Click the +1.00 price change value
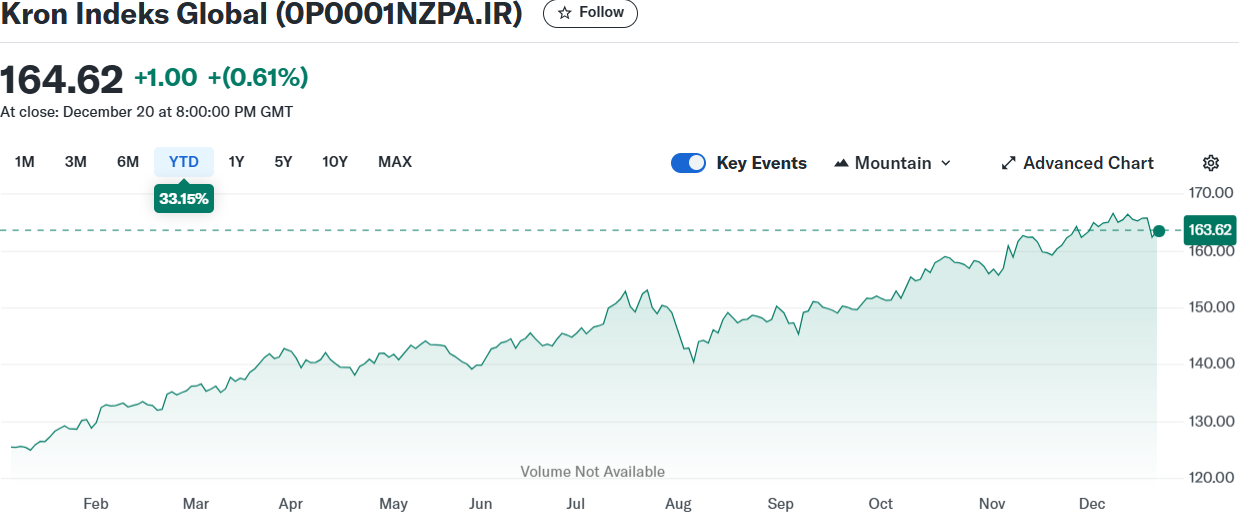 click(x=166, y=78)
